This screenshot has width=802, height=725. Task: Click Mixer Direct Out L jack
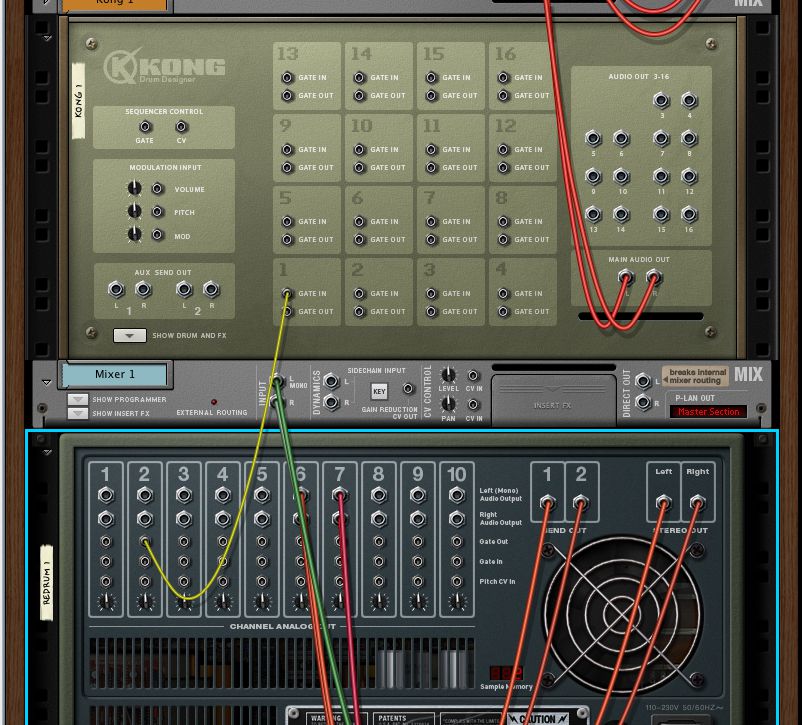643,381
